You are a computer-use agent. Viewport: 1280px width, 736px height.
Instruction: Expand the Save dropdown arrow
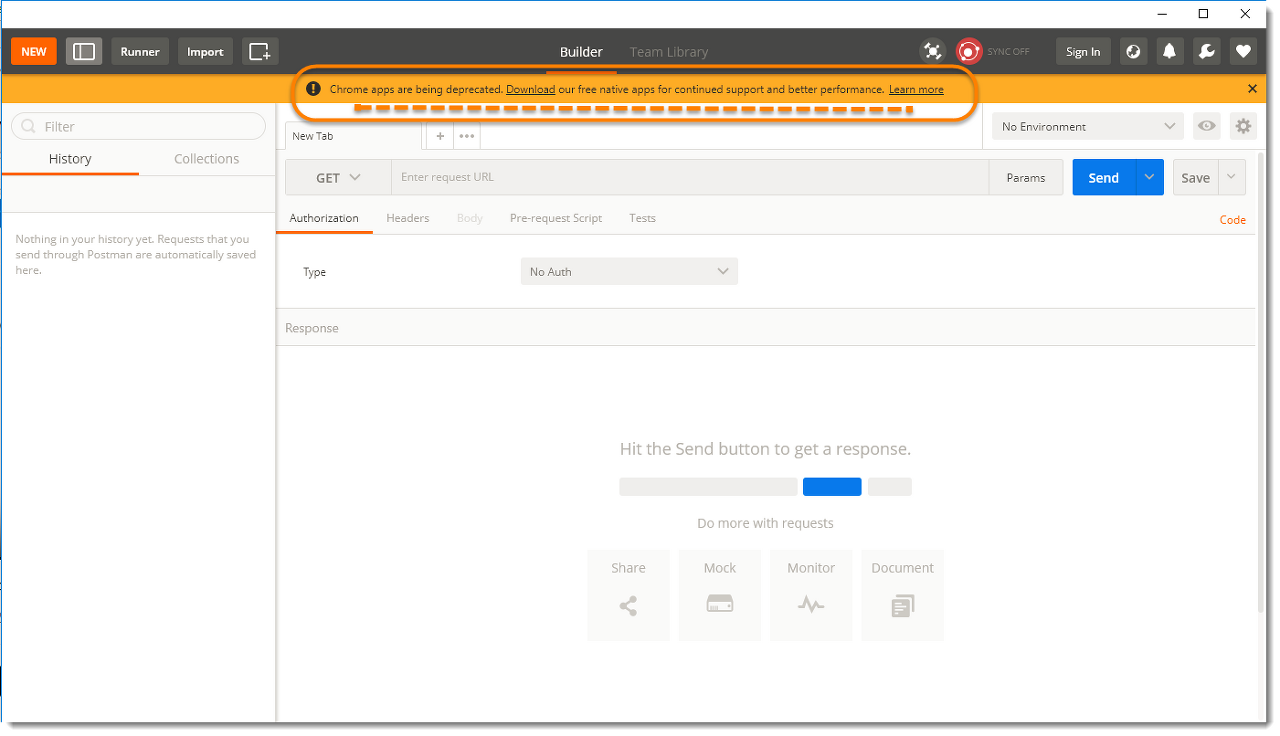1232,178
